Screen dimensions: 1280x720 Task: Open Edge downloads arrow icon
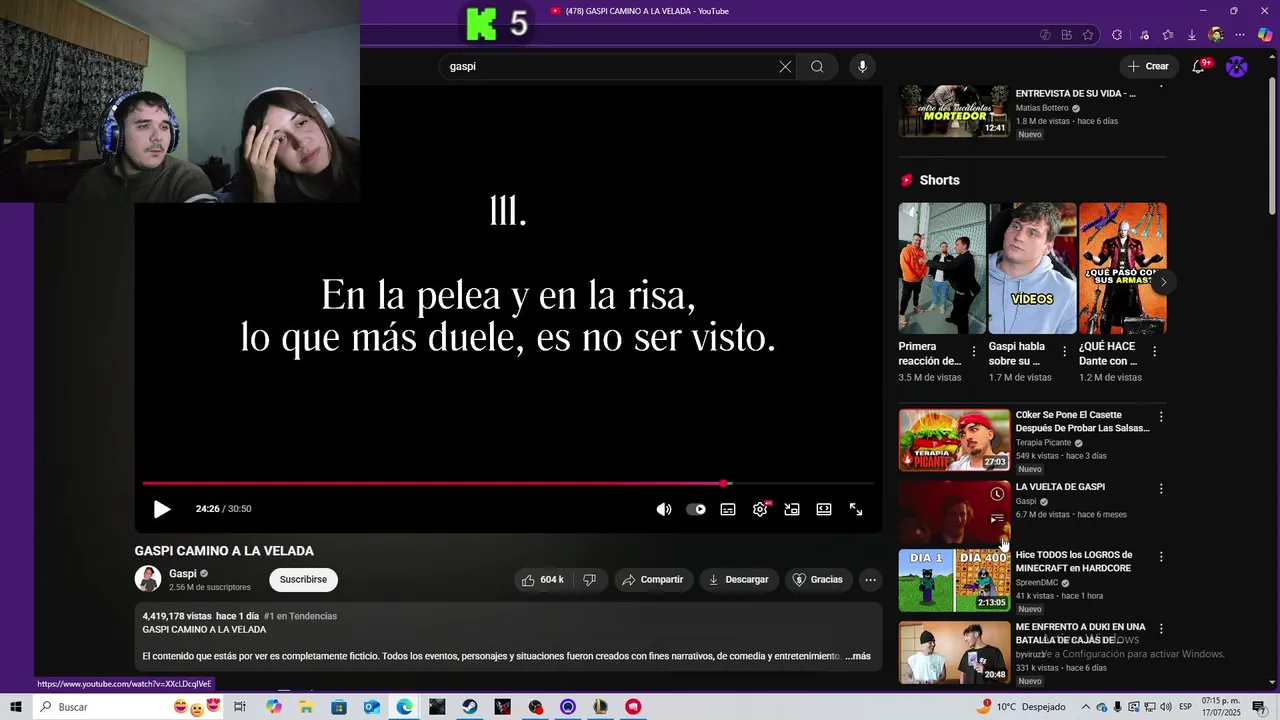pyautogui.click(x=1192, y=35)
